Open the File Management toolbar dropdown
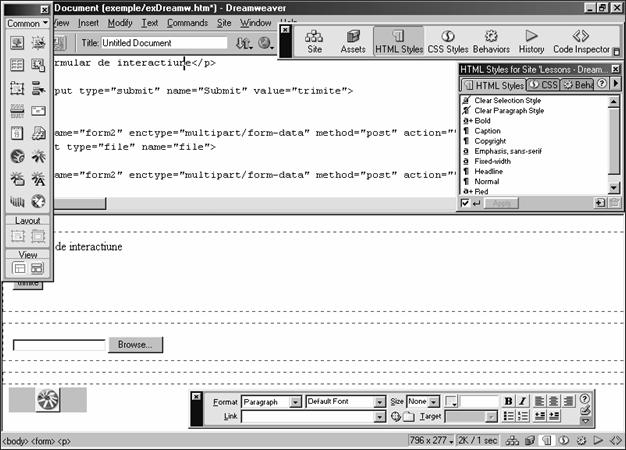This screenshot has height=450, width=626. point(244,43)
